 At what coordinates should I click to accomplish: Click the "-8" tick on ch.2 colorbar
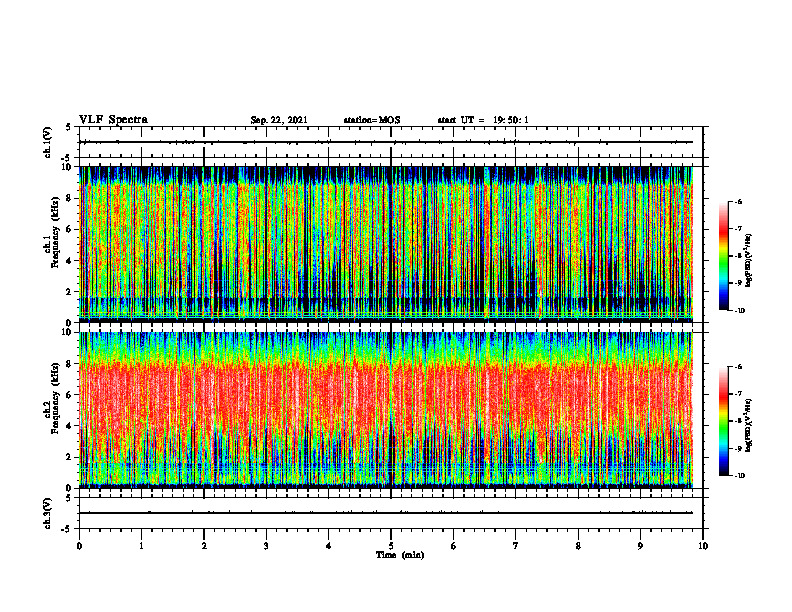pyautogui.click(x=739, y=421)
